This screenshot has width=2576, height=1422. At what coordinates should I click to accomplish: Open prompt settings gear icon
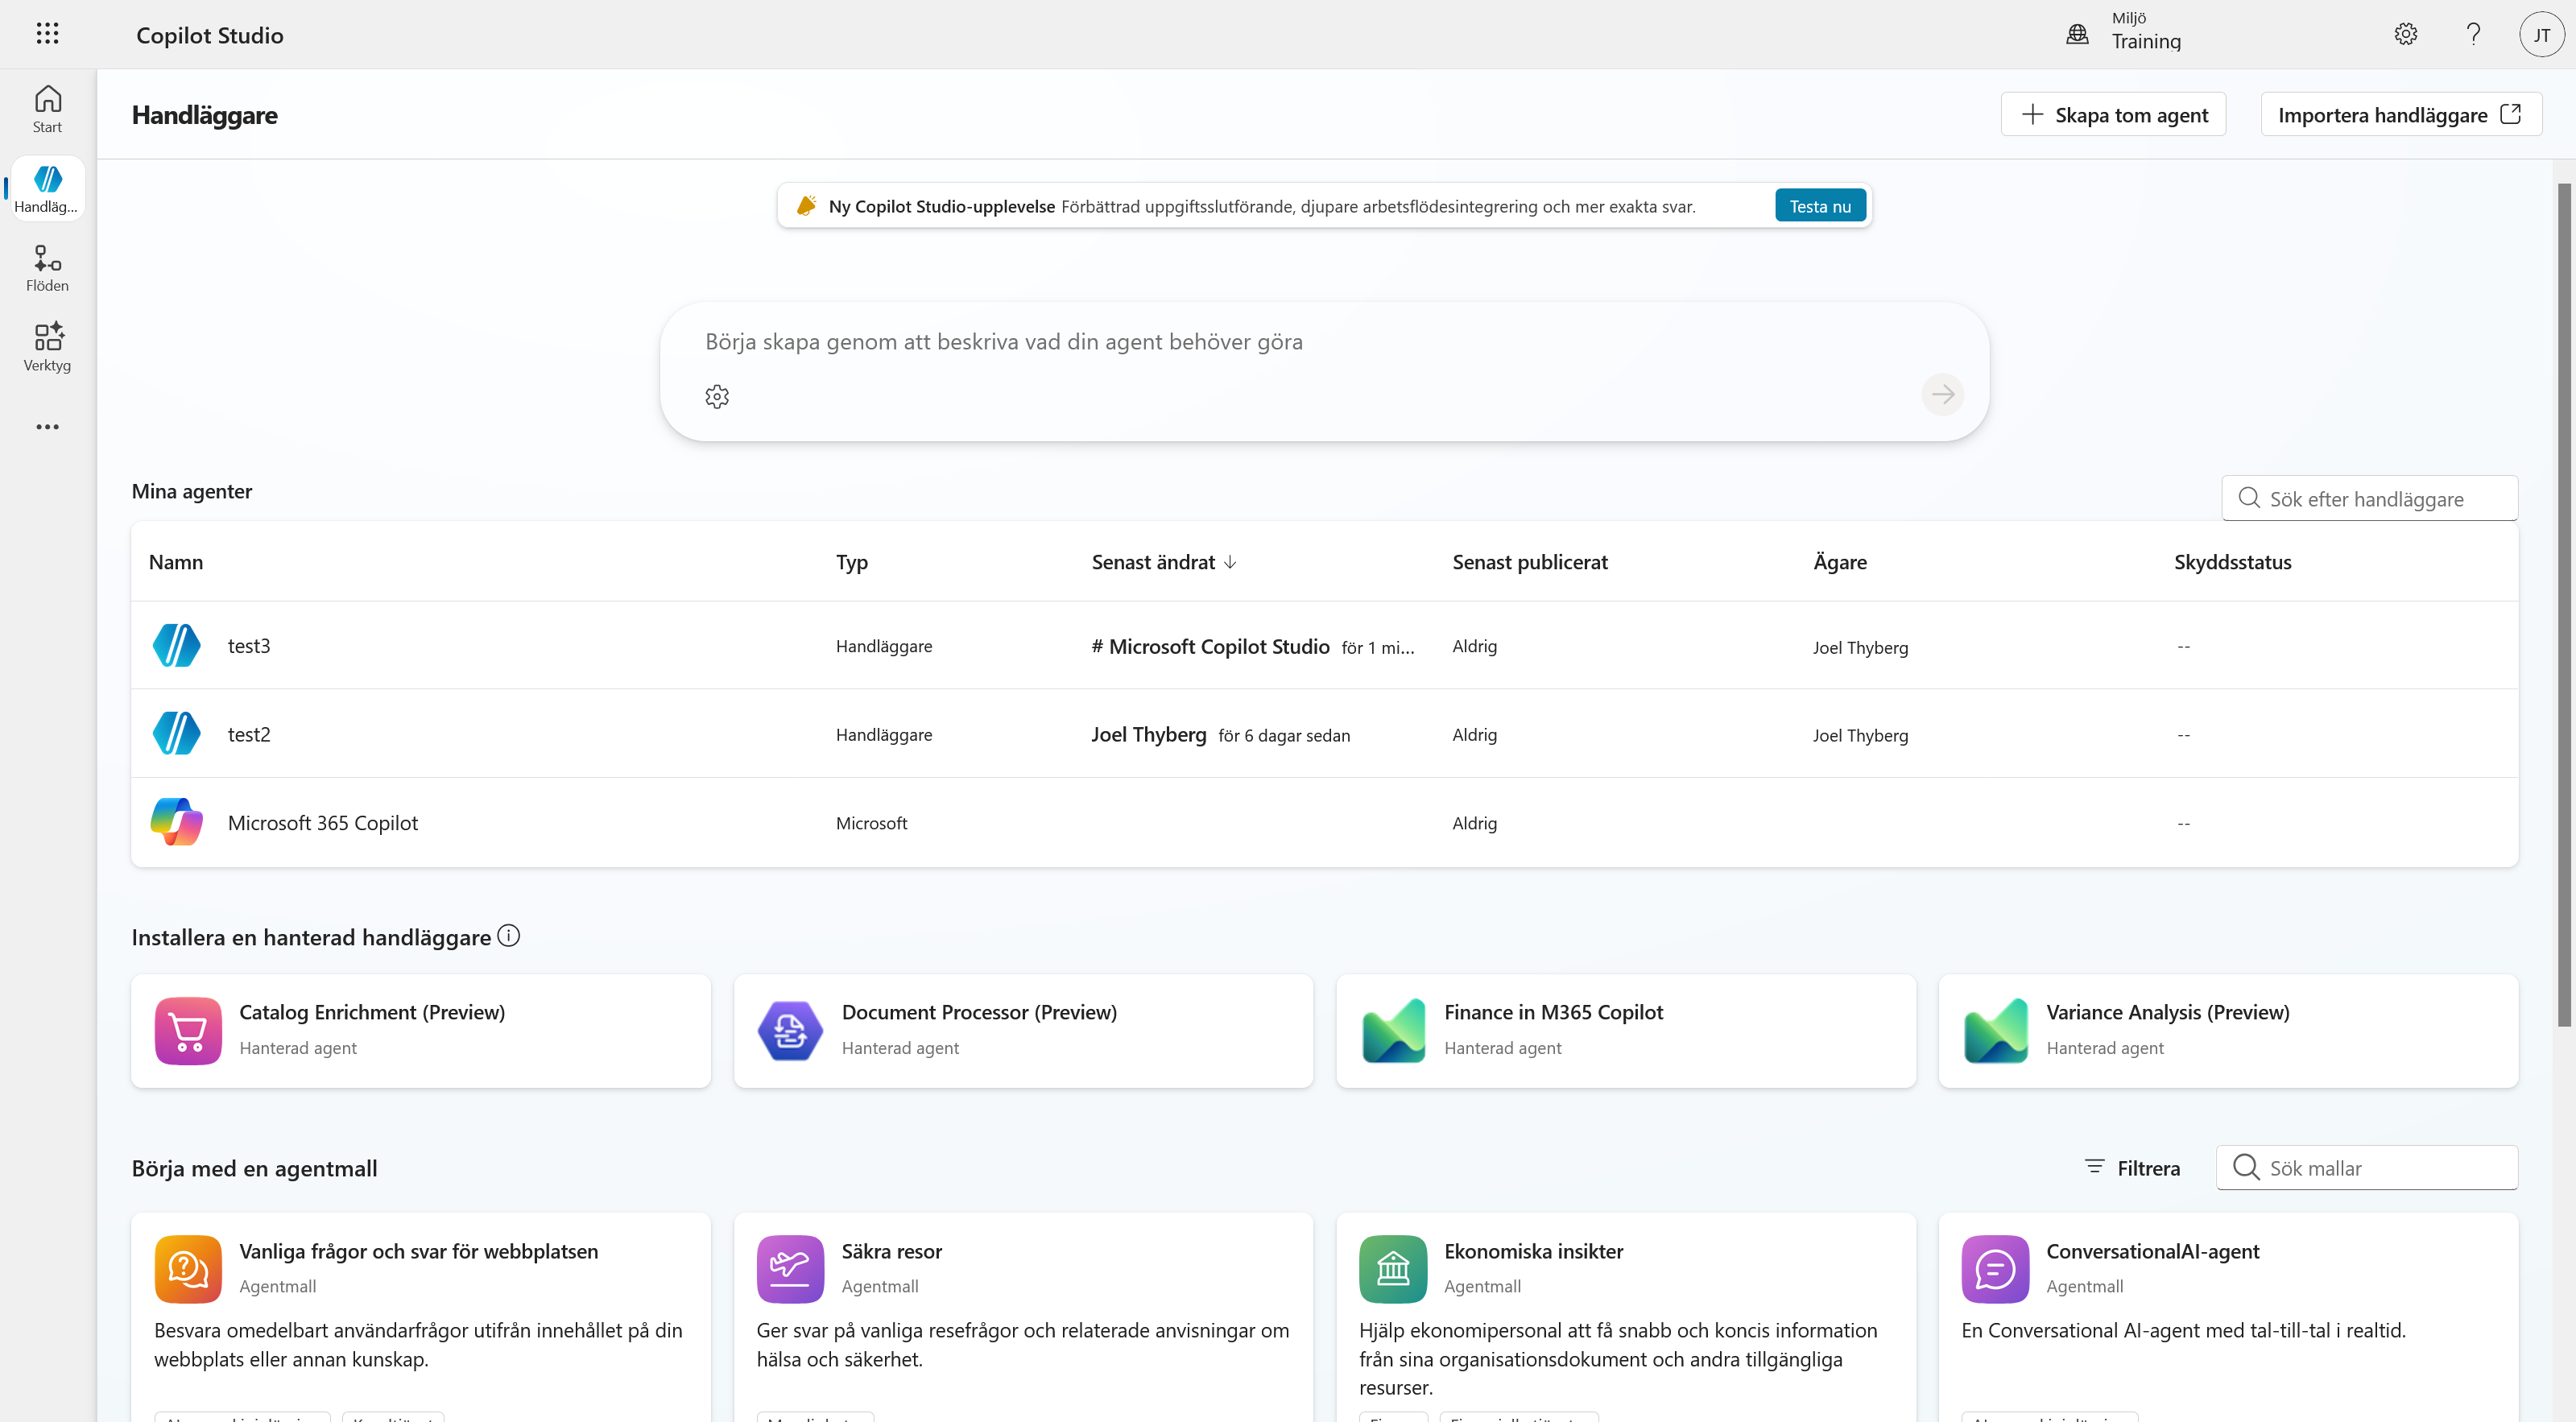tap(717, 396)
